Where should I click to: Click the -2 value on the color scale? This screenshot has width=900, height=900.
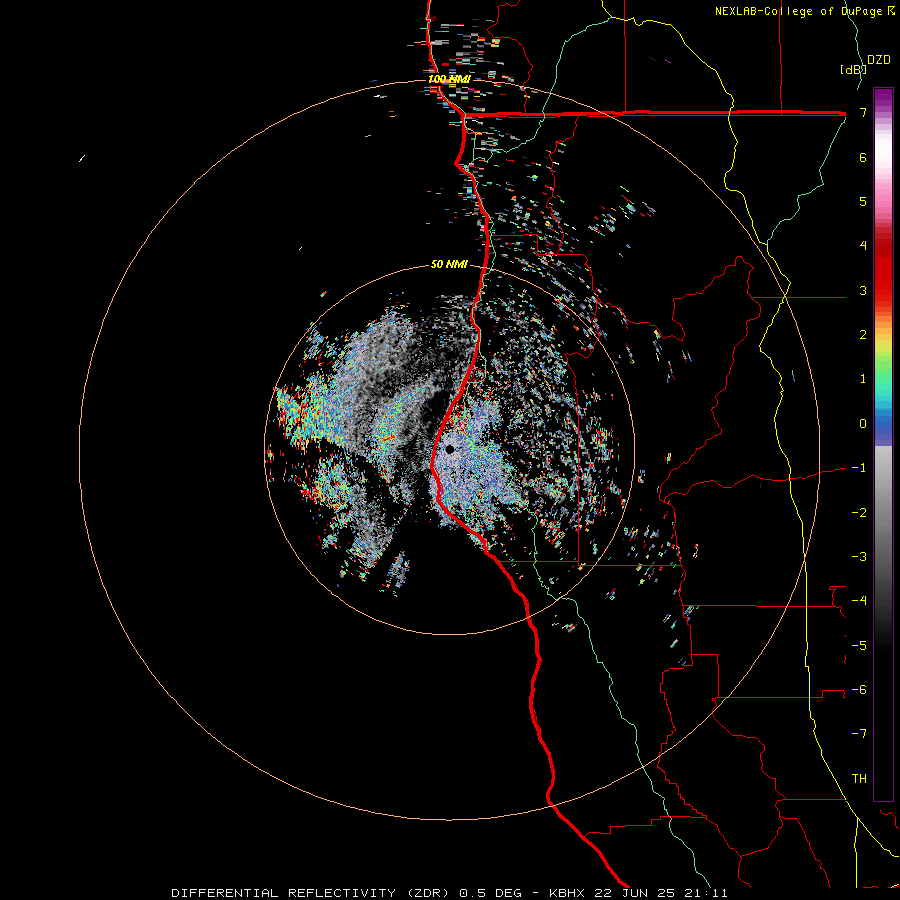[x=859, y=513]
